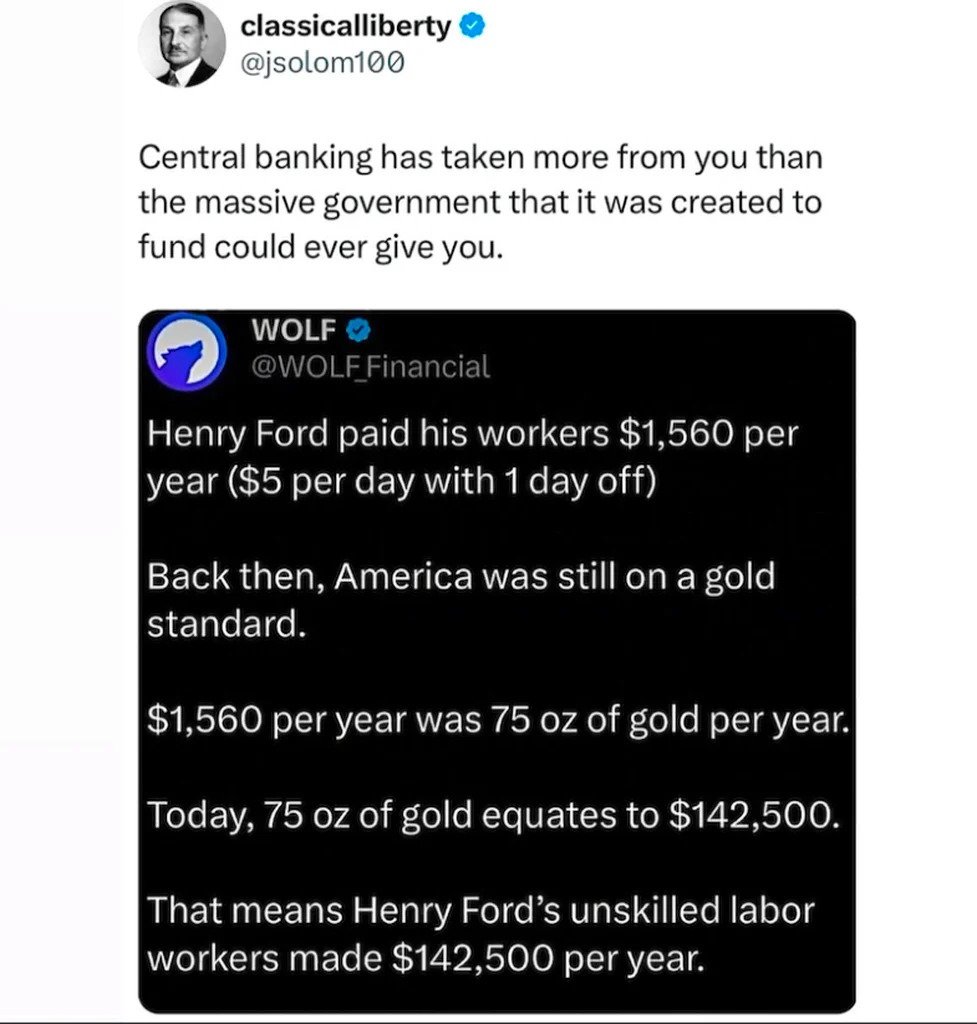
Task: Open the @WOLF_Financial handle
Action: (369, 368)
